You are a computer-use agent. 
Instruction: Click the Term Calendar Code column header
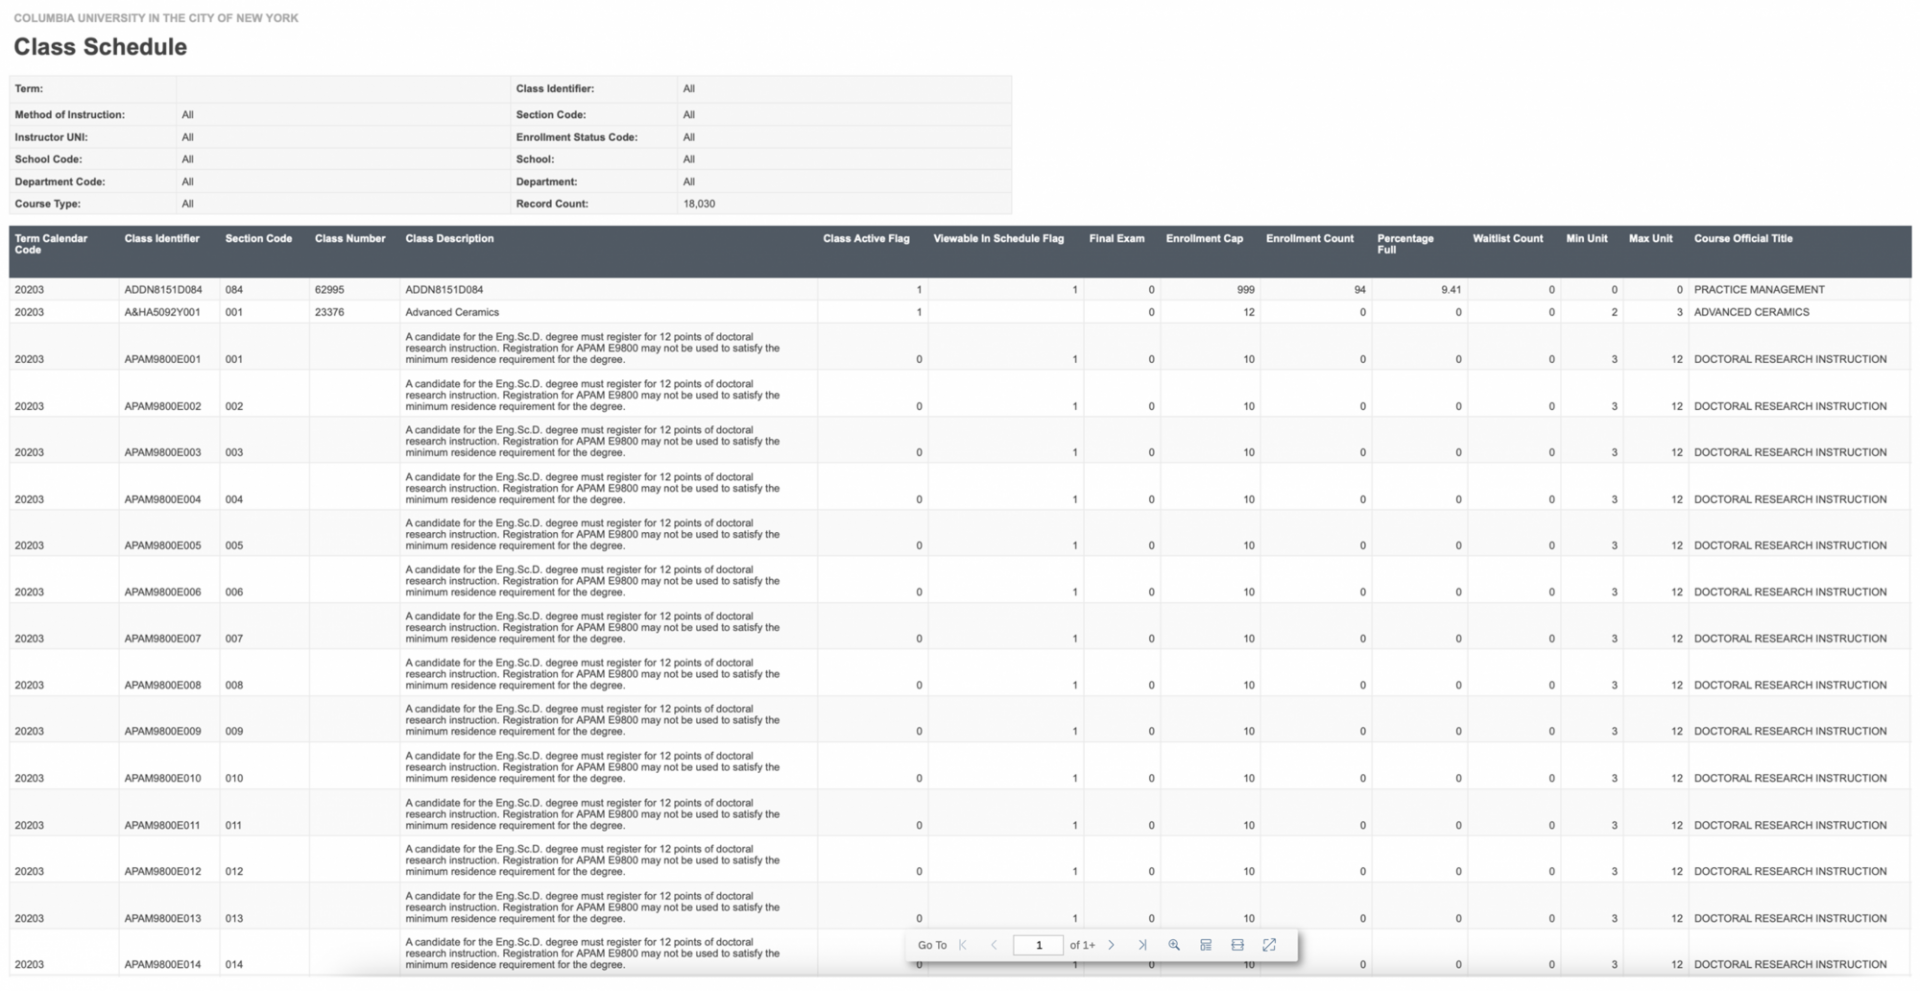[x=51, y=244]
